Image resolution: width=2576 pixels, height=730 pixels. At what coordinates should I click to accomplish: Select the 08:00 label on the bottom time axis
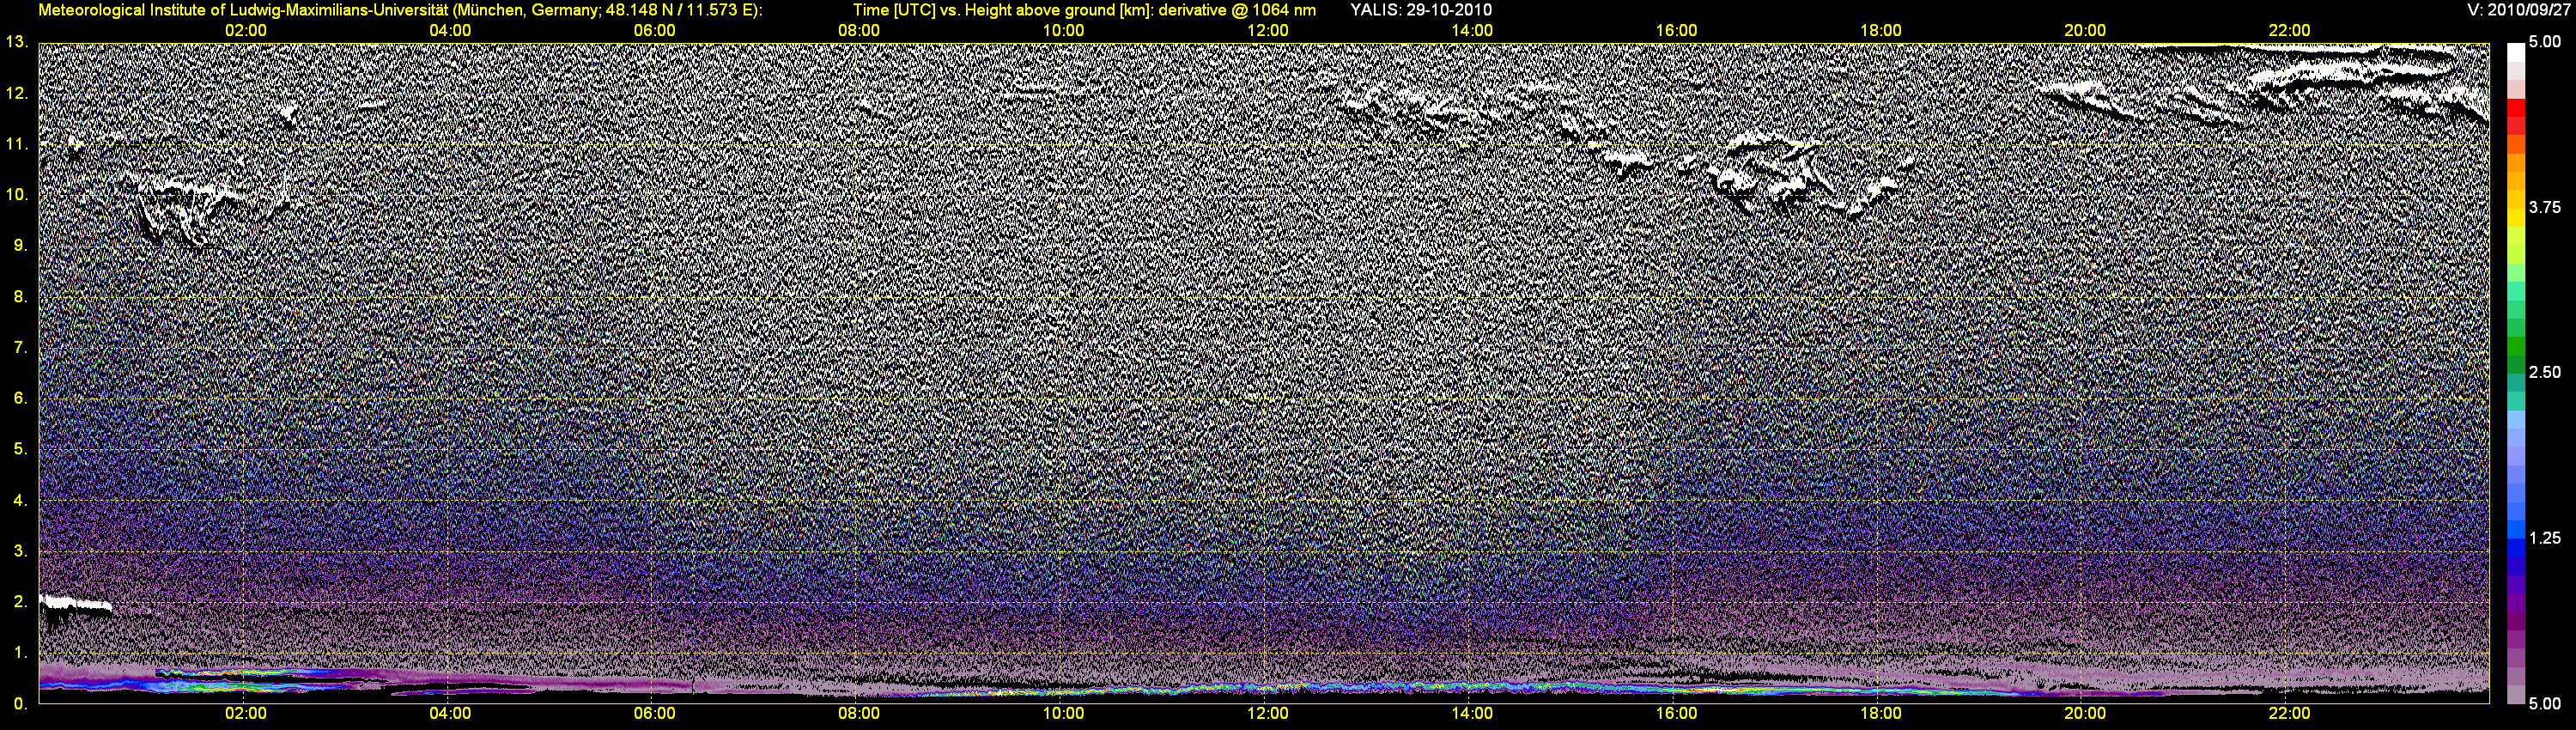click(x=859, y=714)
